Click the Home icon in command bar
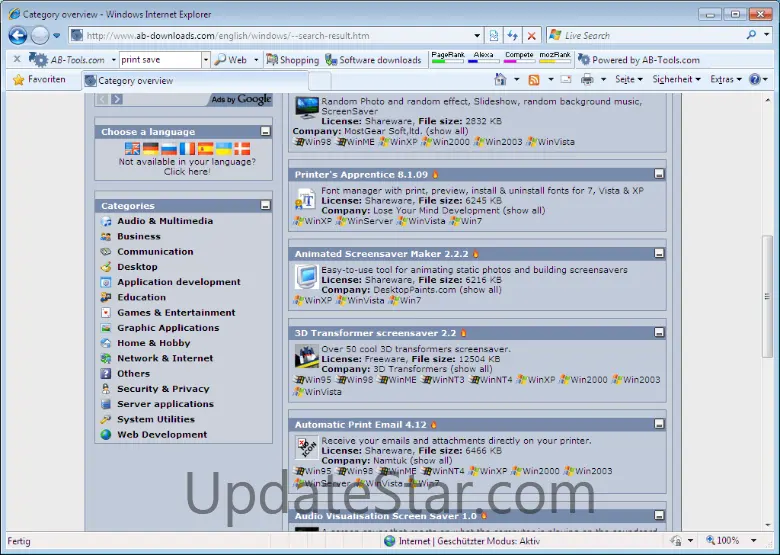 point(500,79)
